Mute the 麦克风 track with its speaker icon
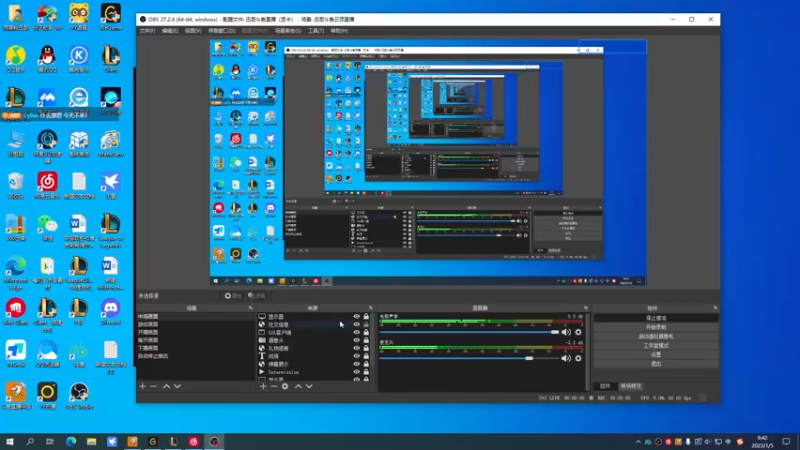The width and height of the screenshot is (800, 450). tap(566, 358)
